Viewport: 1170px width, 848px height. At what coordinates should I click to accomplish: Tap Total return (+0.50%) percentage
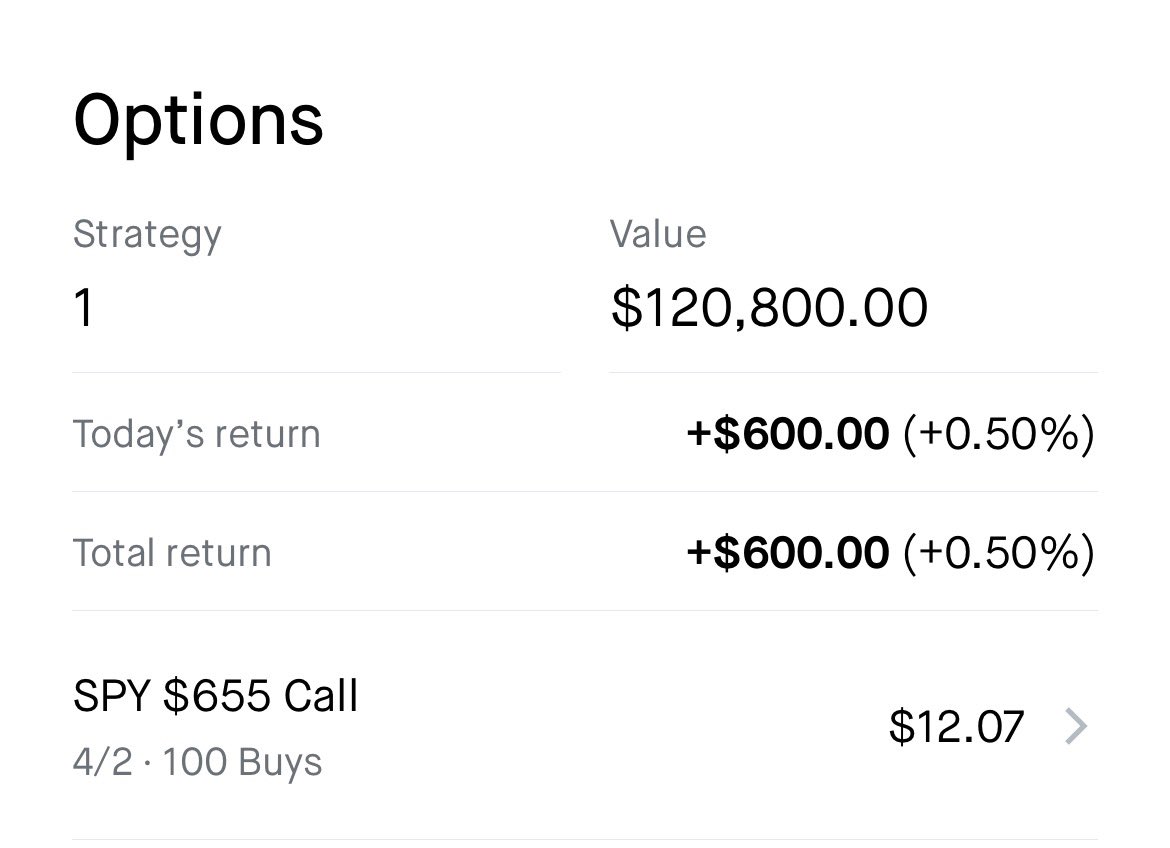(x=998, y=553)
